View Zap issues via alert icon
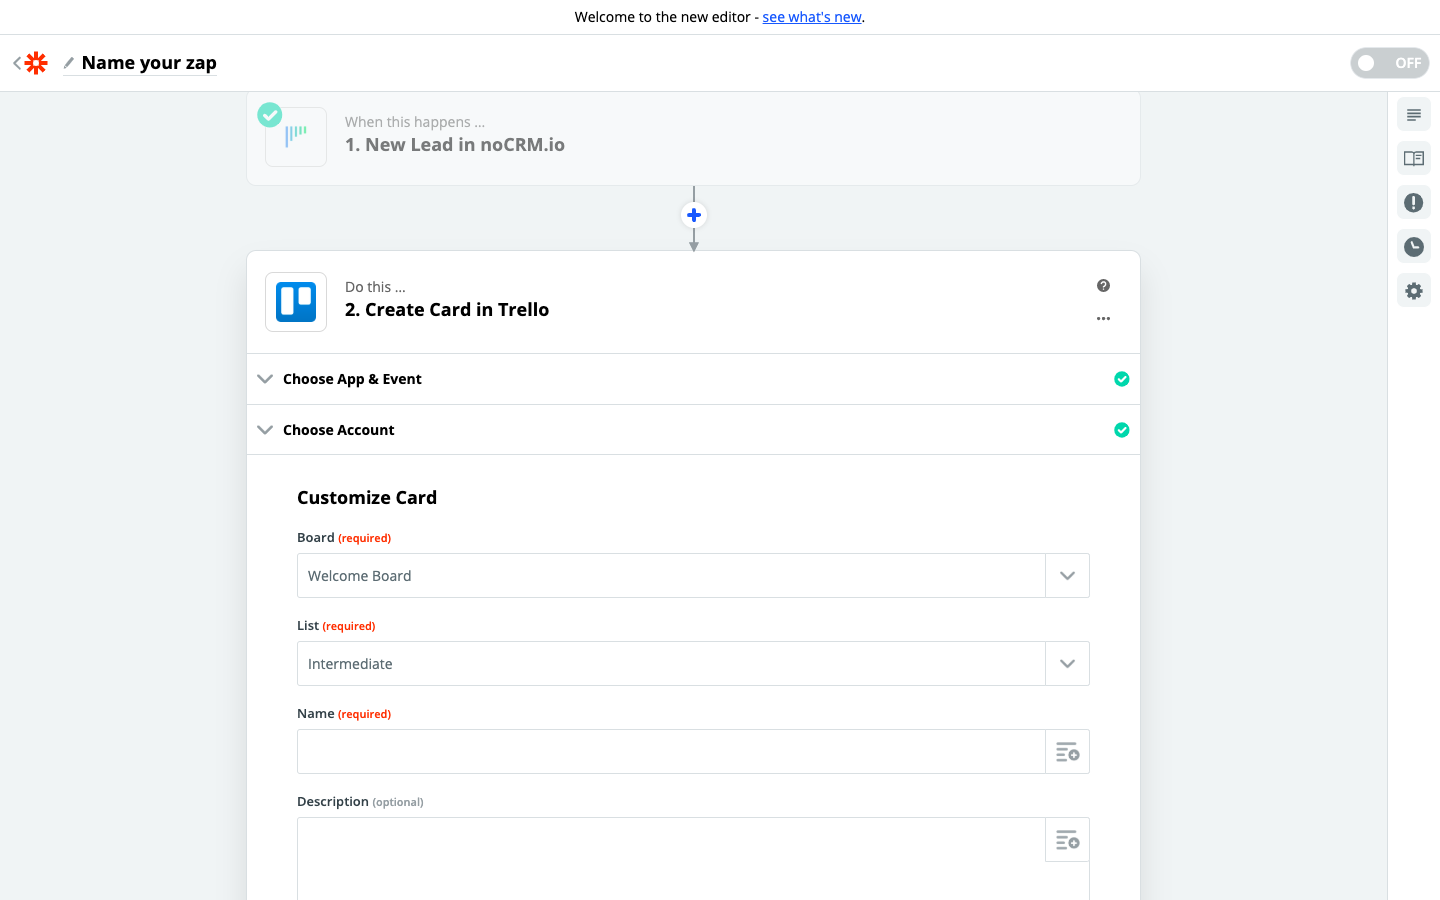 click(1413, 202)
